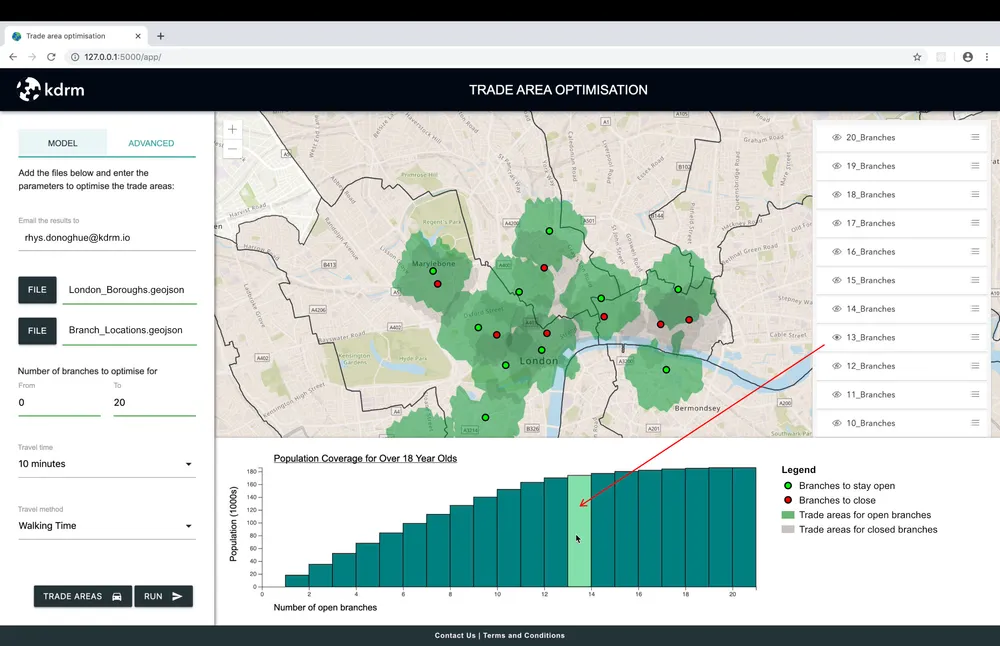1000x646 pixels.
Task: Bookmark this page with the star icon
Action: coord(917,57)
